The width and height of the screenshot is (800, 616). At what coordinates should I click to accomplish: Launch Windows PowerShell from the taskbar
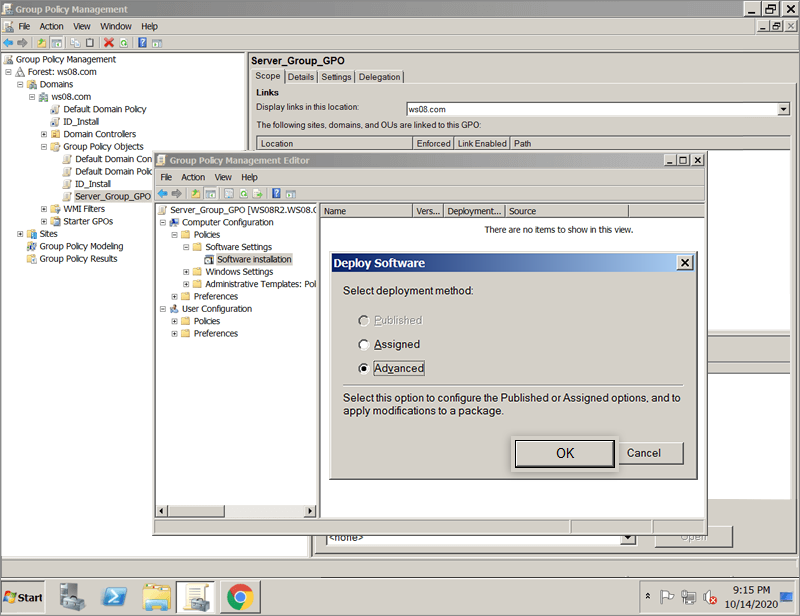pyautogui.click(x=114, y=597)
